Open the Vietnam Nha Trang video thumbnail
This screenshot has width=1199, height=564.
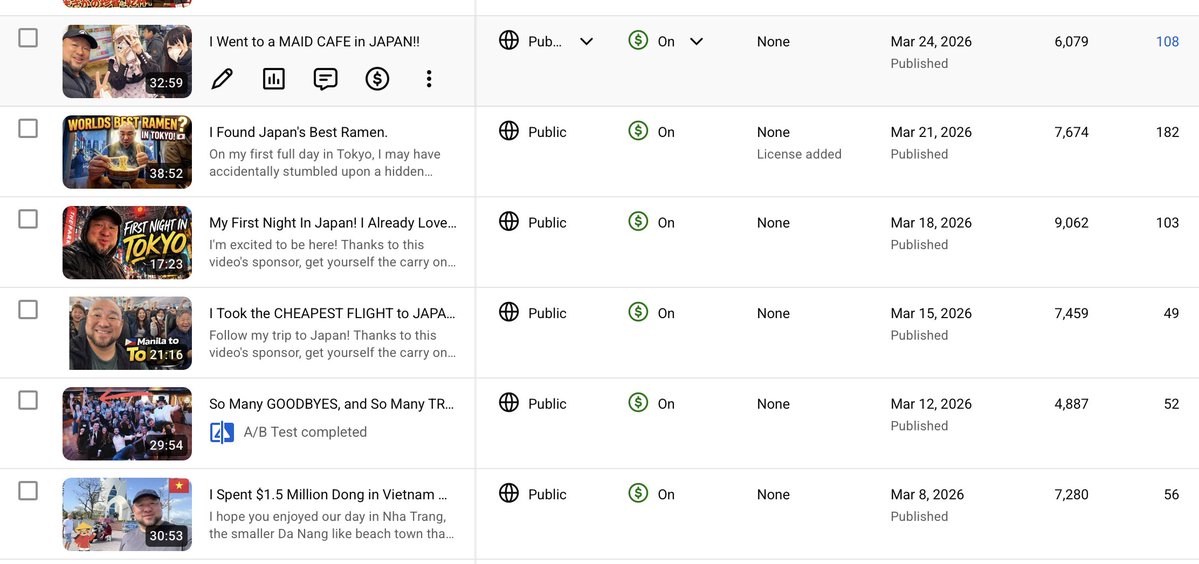[127, 514]
